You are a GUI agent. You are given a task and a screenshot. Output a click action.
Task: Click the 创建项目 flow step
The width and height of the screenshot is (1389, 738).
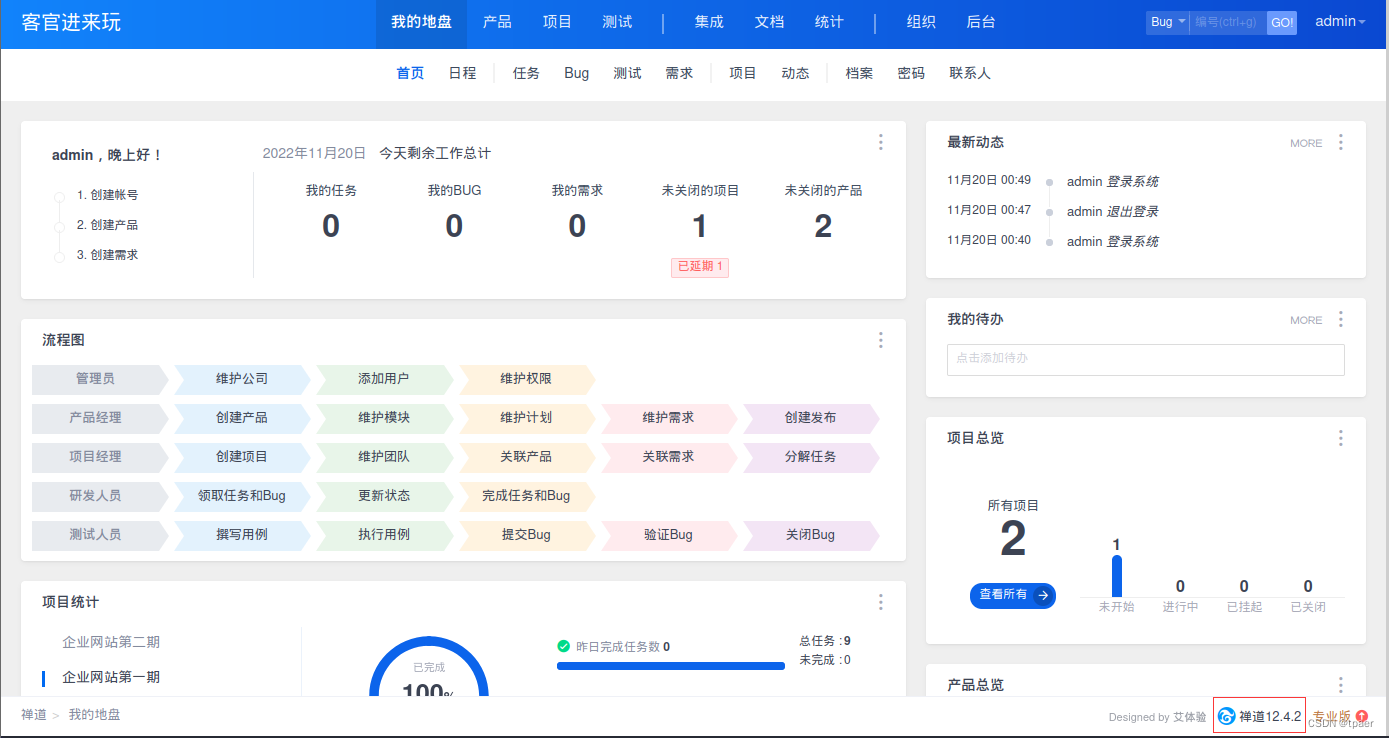pos(242,457)
